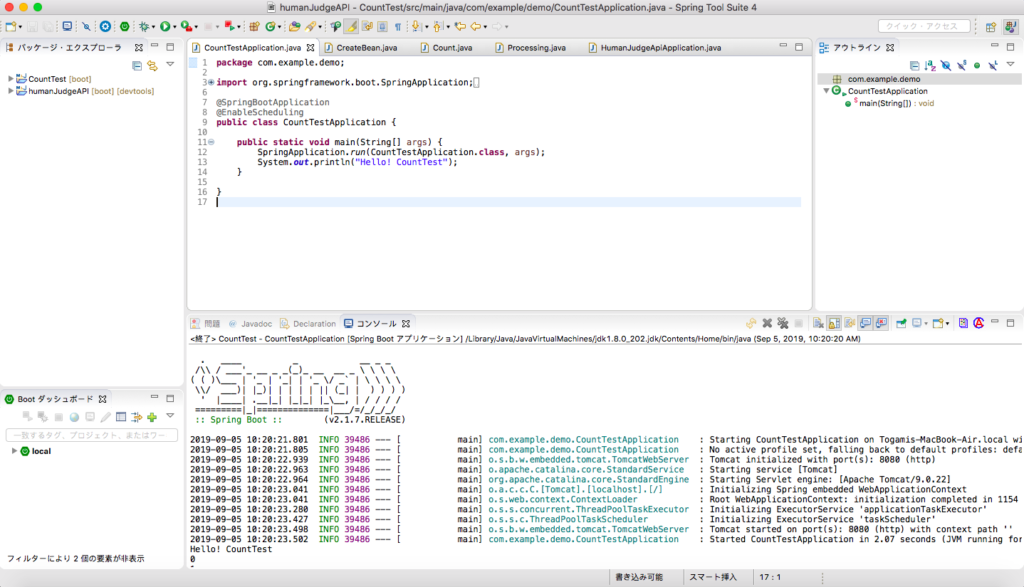
Task: Click the Boot Dashboard tag filter field
Action: [x=92, y=435]
